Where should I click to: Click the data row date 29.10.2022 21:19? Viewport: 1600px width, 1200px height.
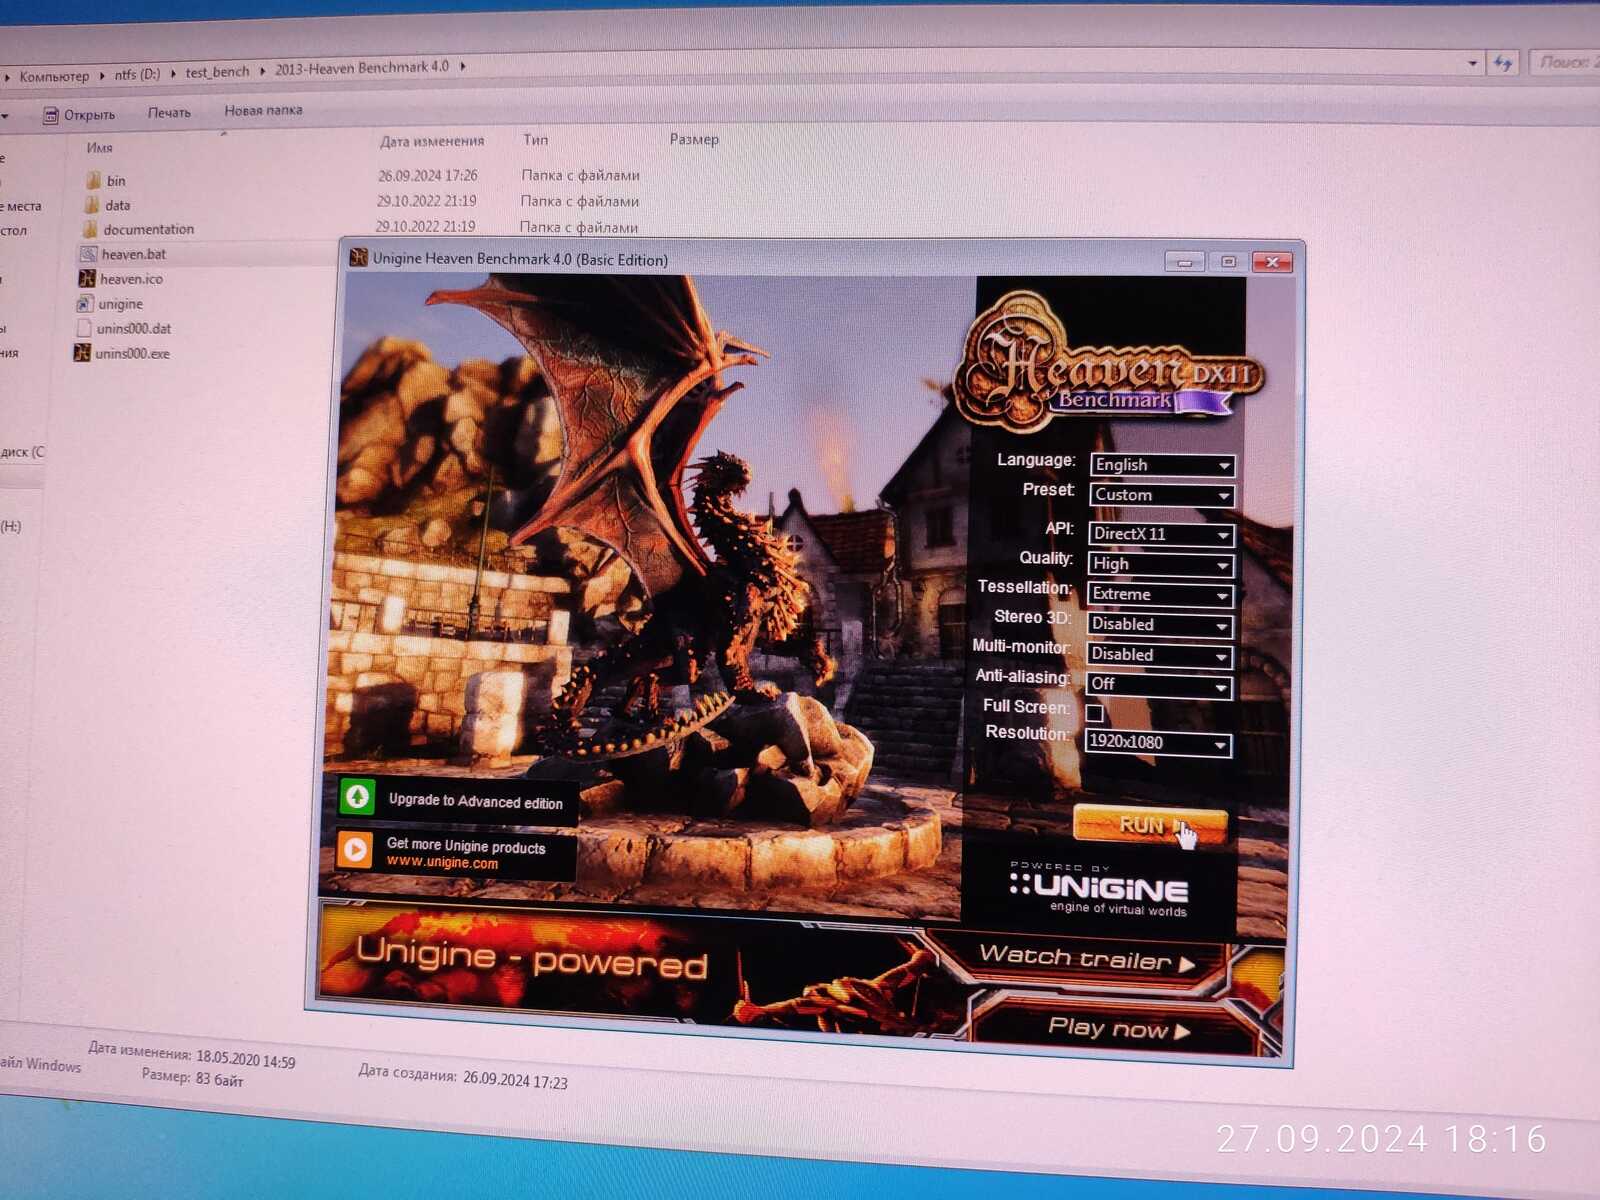tap(426, 201)
